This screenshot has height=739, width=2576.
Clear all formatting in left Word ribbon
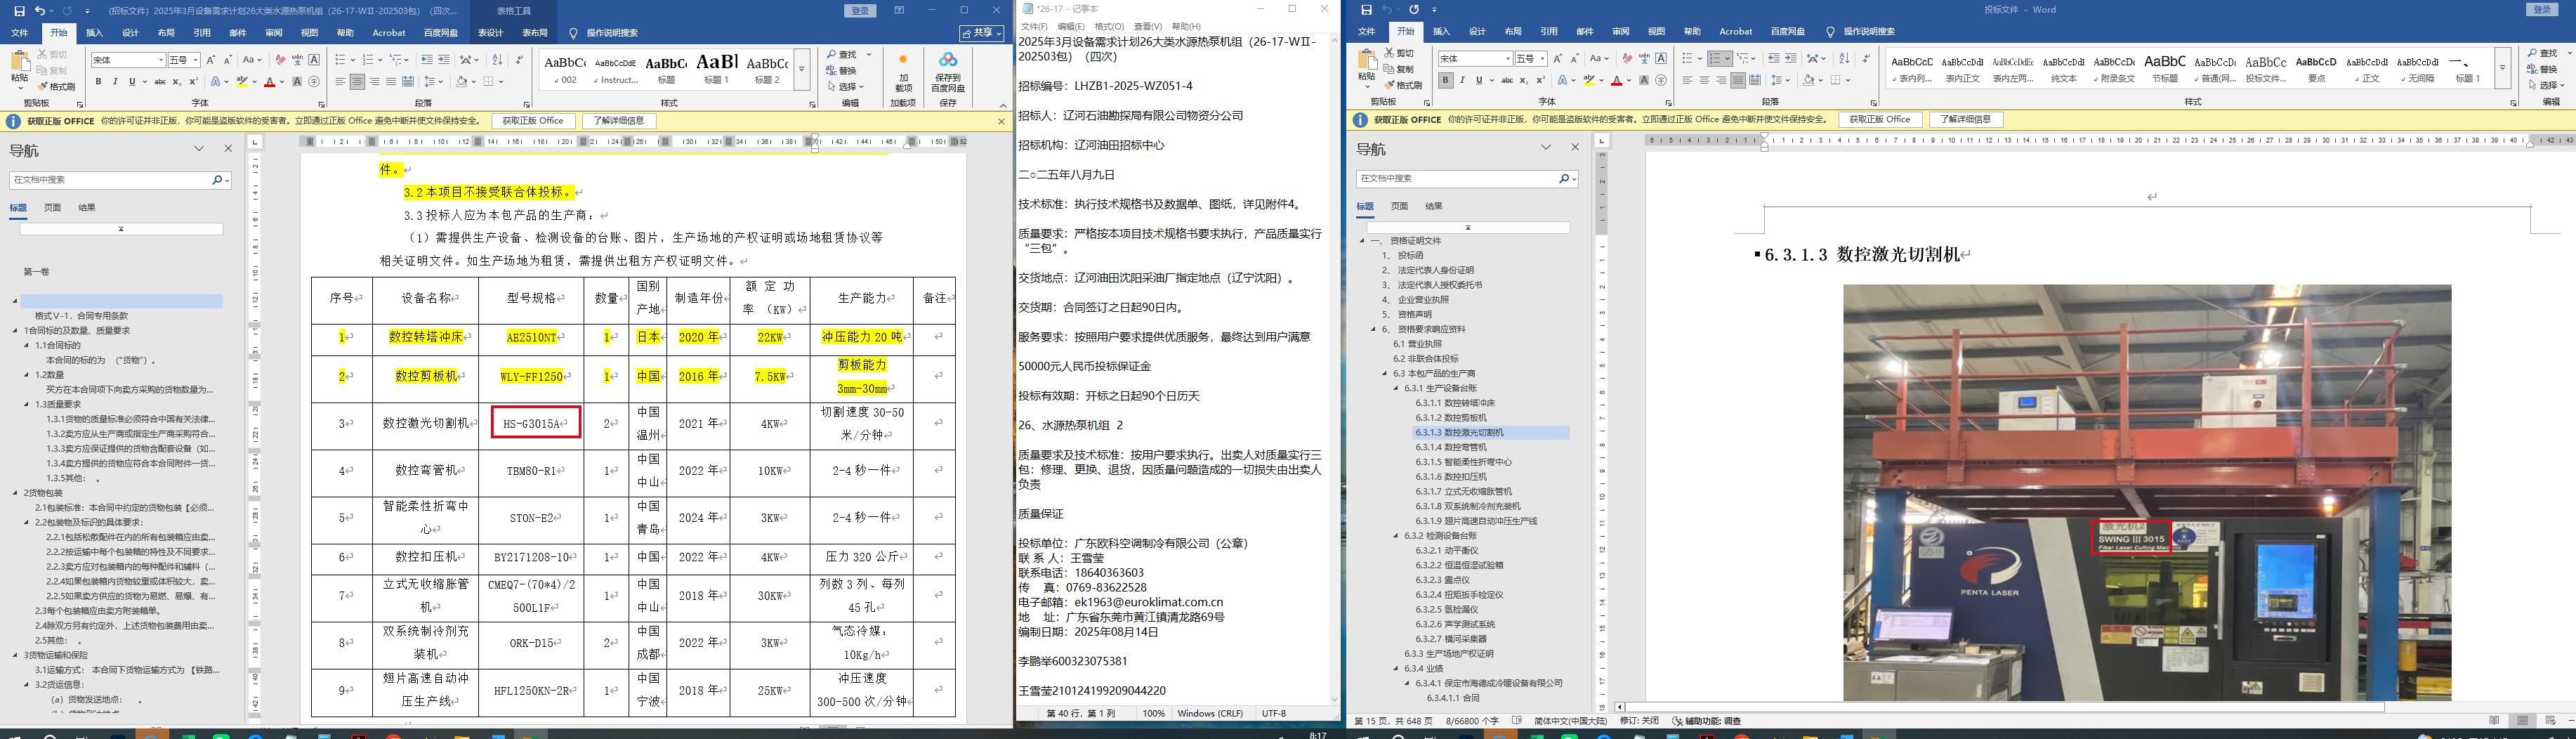(280, 60)
